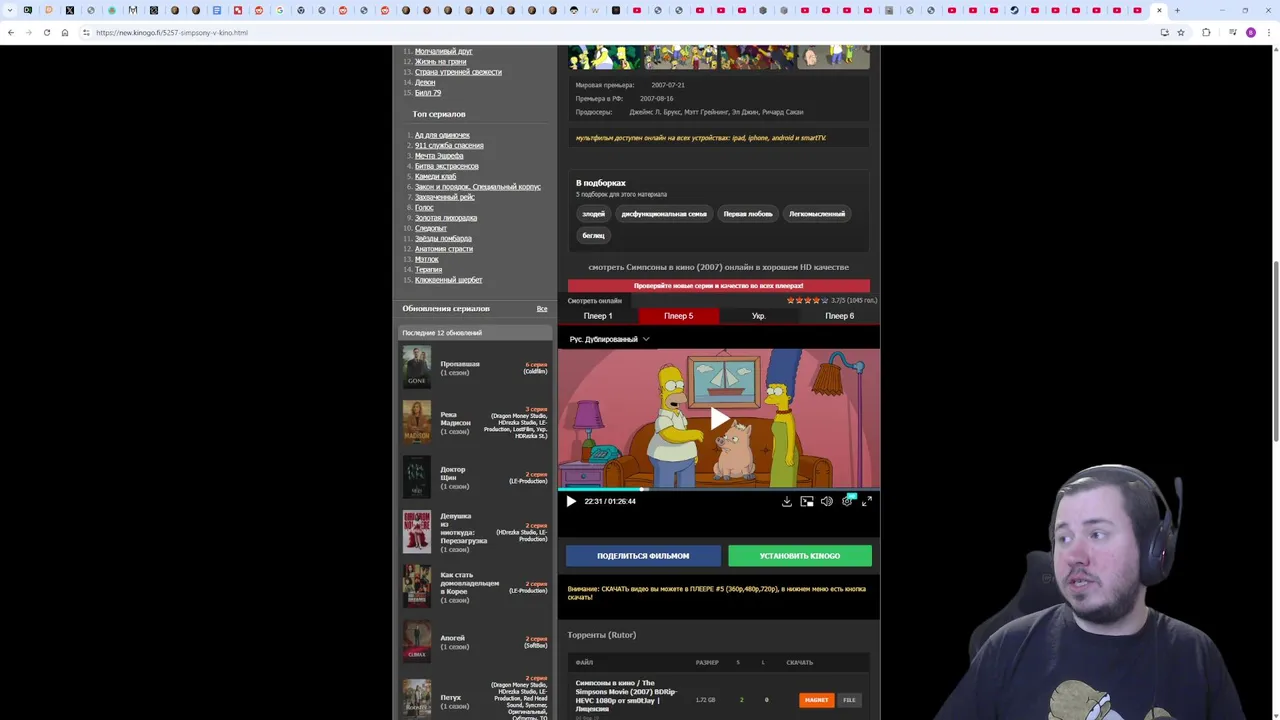Open the Рус. Дублированный audio dropdown
Viewport: 1280px width, 720px height.
(609, 339)
